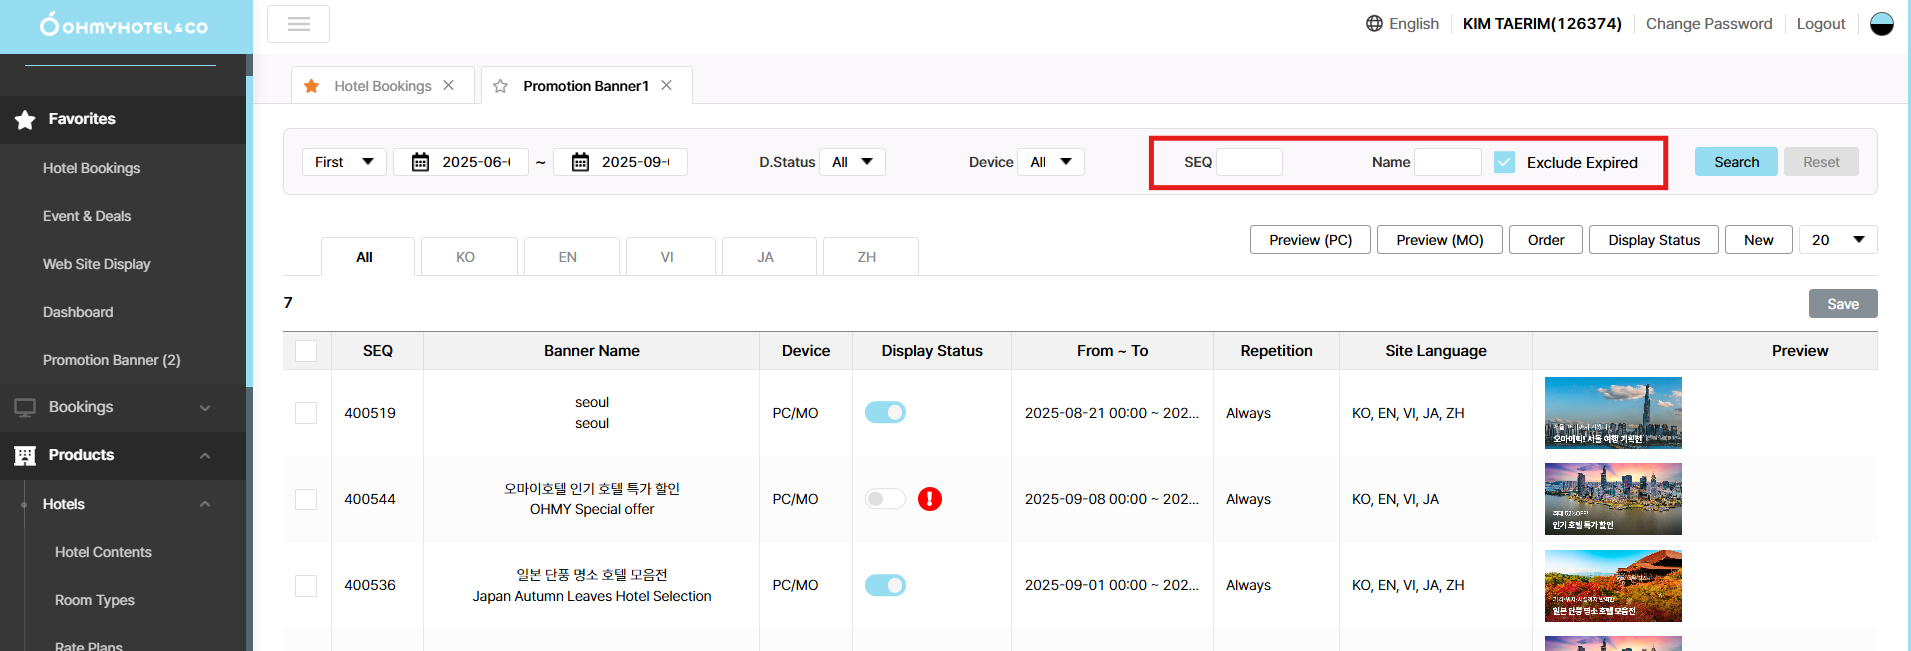Close the Hotel Bookings tab
Viewport: 1911px width, 651px height.
pyautogui.click(x=449, y=86)
